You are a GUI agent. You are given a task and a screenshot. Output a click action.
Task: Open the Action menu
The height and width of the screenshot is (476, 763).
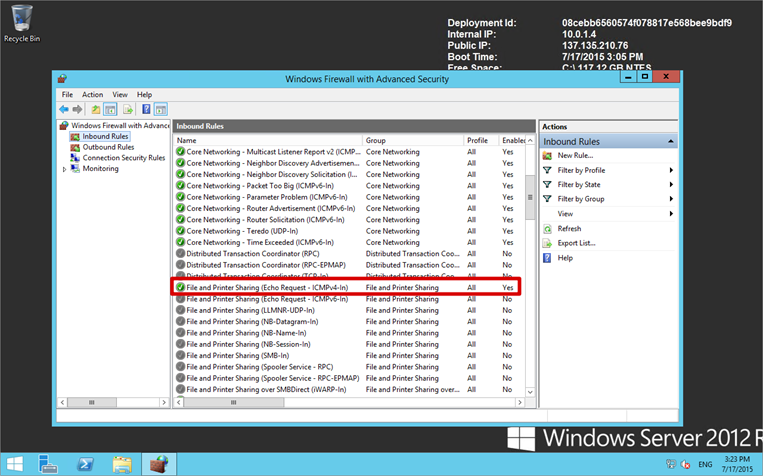[92, 94]
